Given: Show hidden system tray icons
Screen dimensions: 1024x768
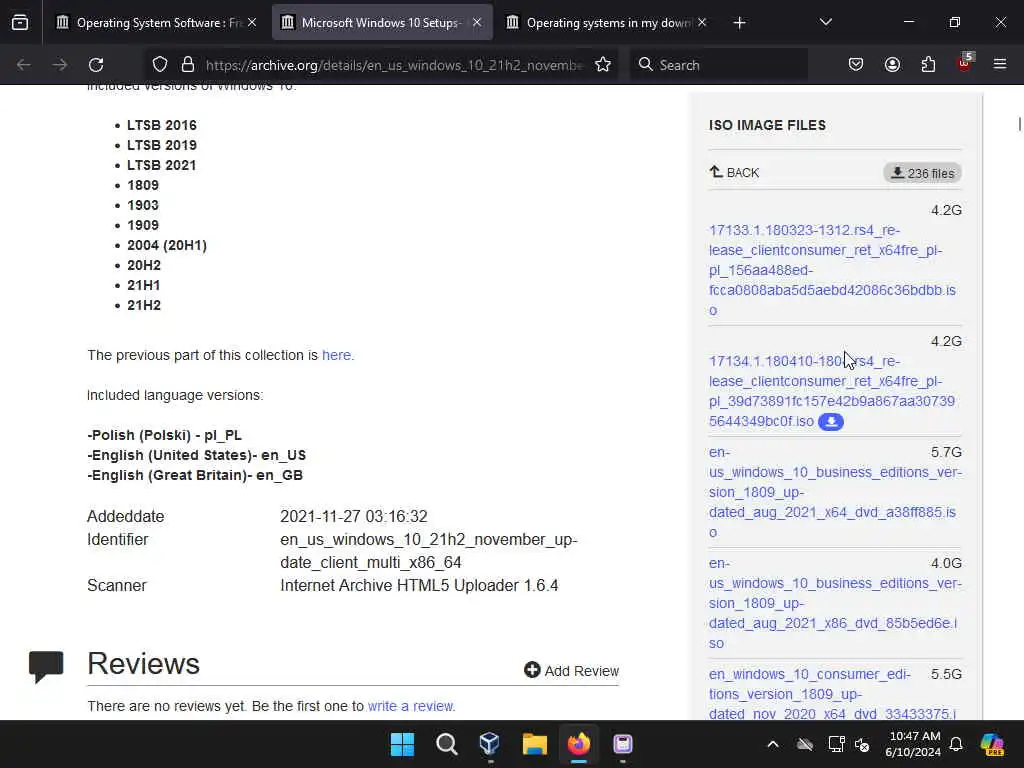Looking at the screenshot, I should coord(773,744).
